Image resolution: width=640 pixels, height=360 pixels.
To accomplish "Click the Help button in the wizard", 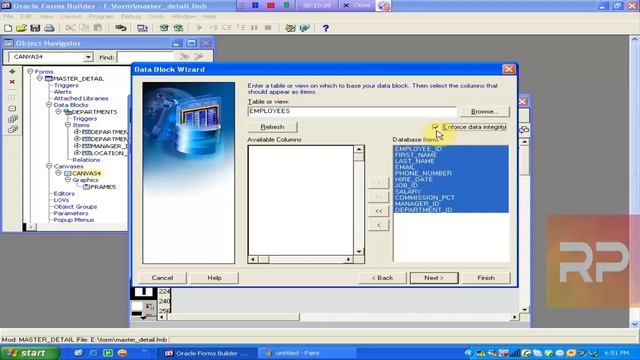I will pos(214,278).
